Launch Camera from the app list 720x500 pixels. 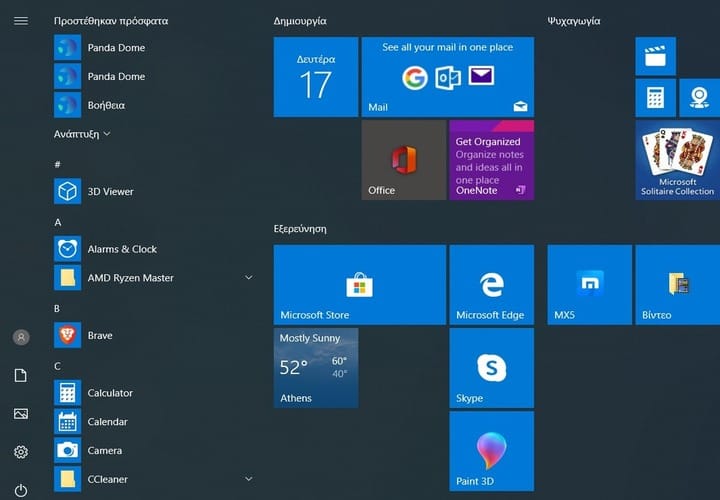pyautogui.click(x=155, y=450)
